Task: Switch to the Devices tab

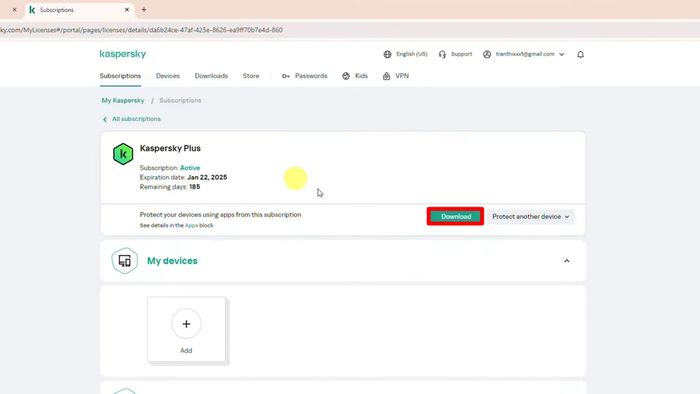Action: (x=168, y=76)
